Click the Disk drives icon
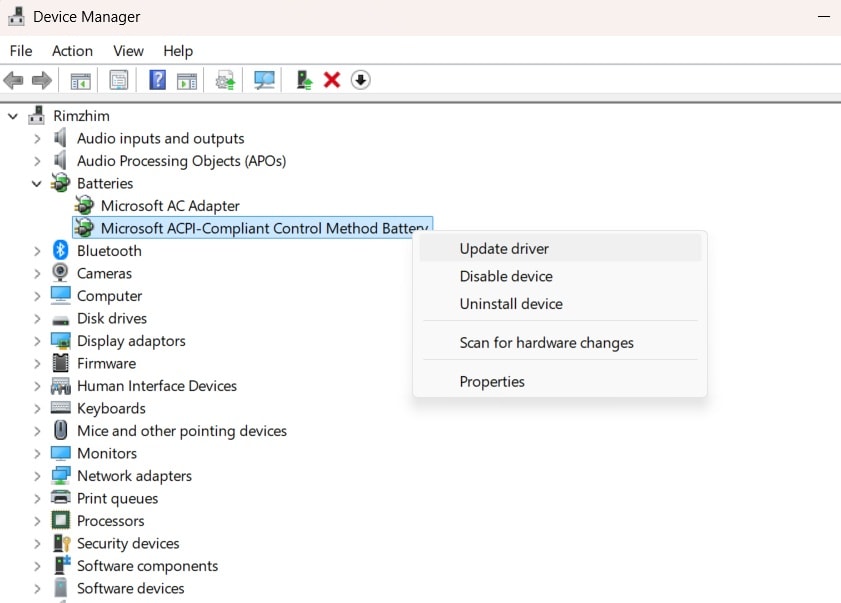 pyautogui.click(x=61, y=320)
